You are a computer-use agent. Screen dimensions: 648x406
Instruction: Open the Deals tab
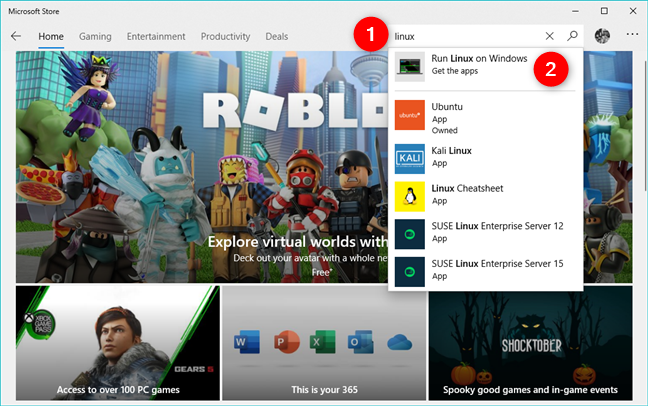point(276,37)
